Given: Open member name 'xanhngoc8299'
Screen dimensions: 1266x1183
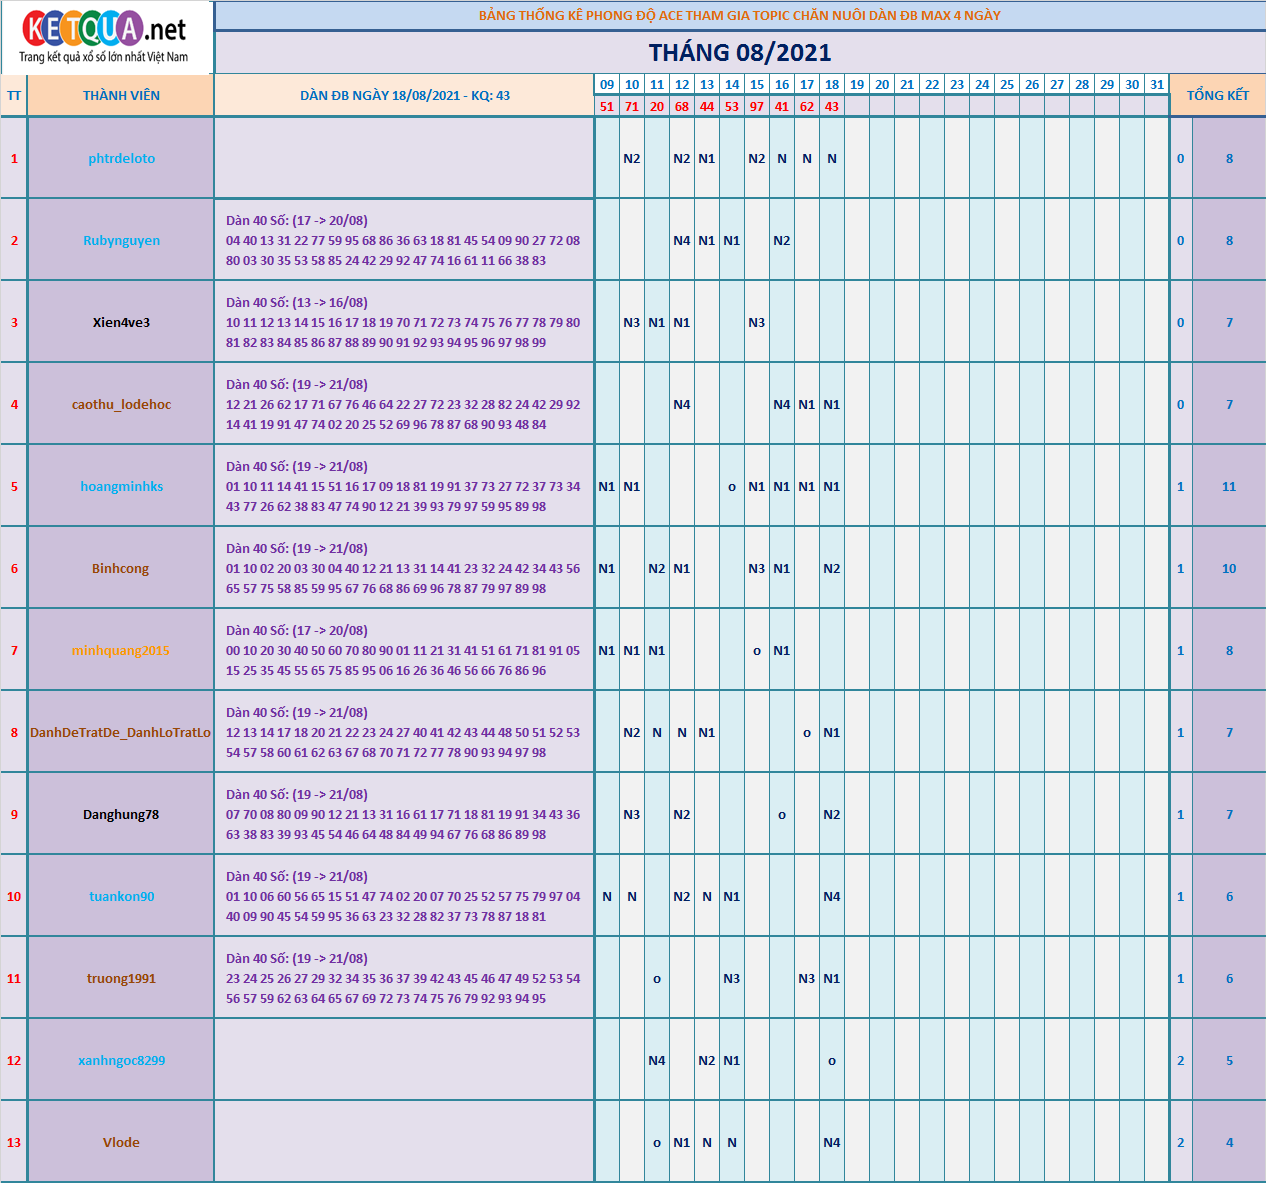Looking at the screenshot, I should click(121, 1061).
